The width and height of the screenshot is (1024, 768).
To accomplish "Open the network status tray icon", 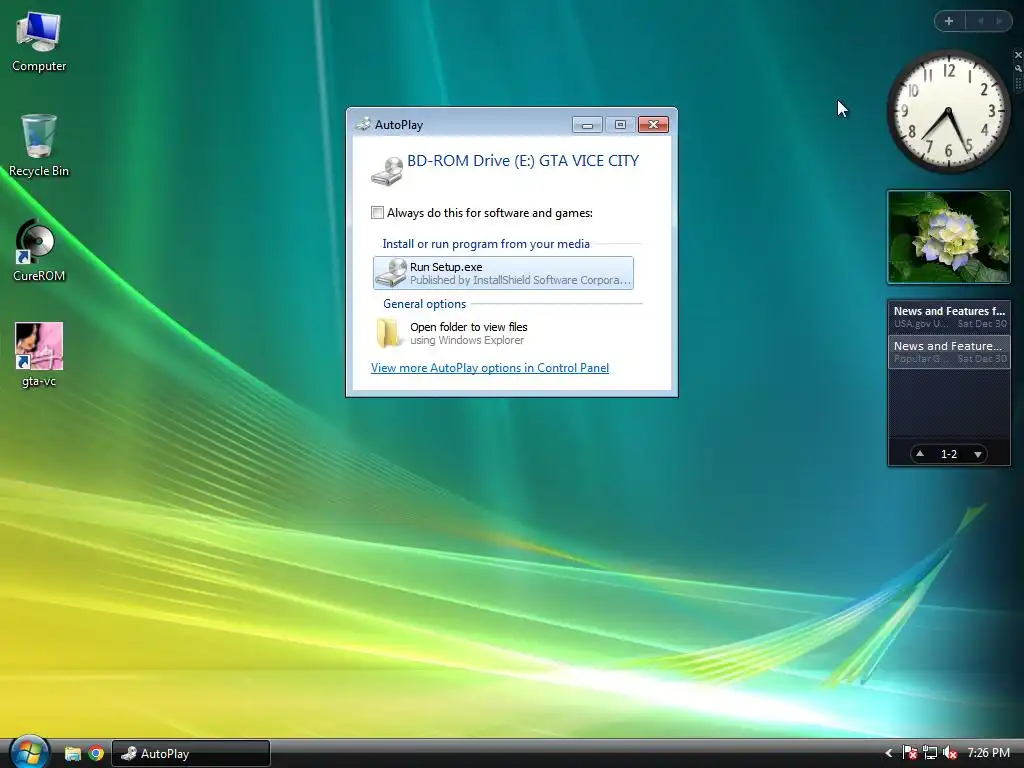I will [x=929, y=754].
